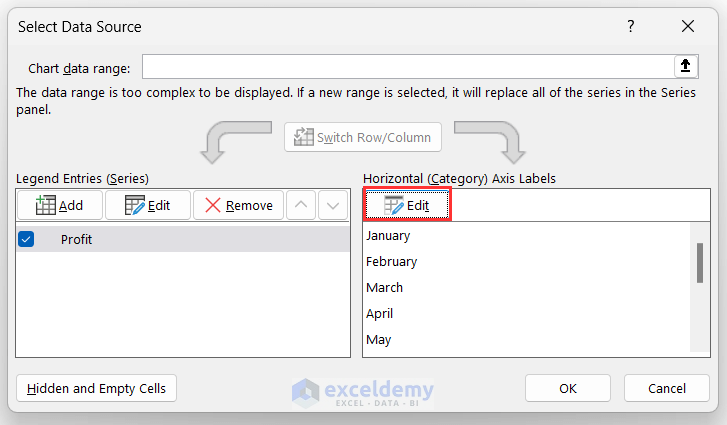
Task: Select March category label
Action: pos(385,288)
